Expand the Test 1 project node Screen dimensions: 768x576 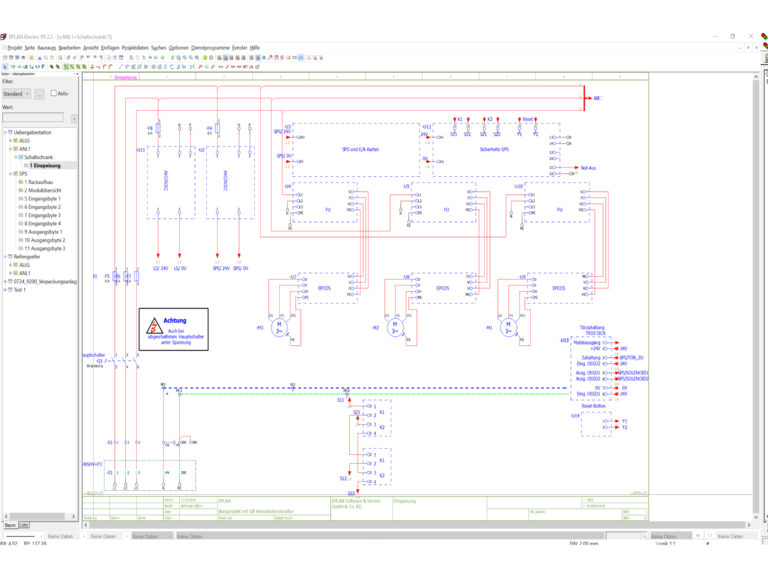[x=5, y=290]
